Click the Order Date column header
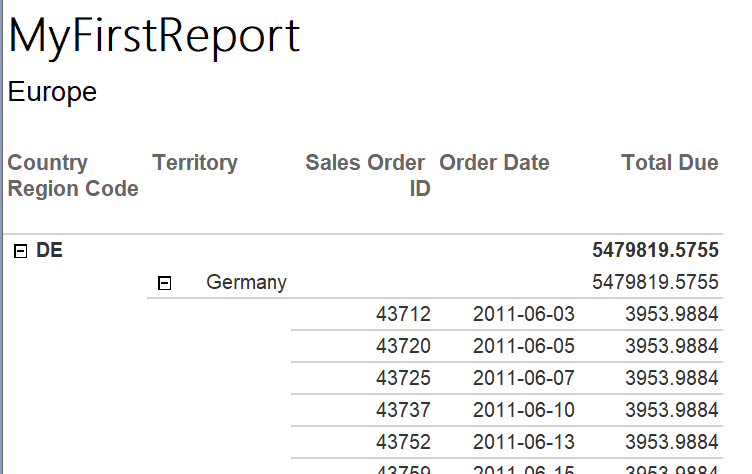This screenshot has height=474, width=752. point(494,163)
